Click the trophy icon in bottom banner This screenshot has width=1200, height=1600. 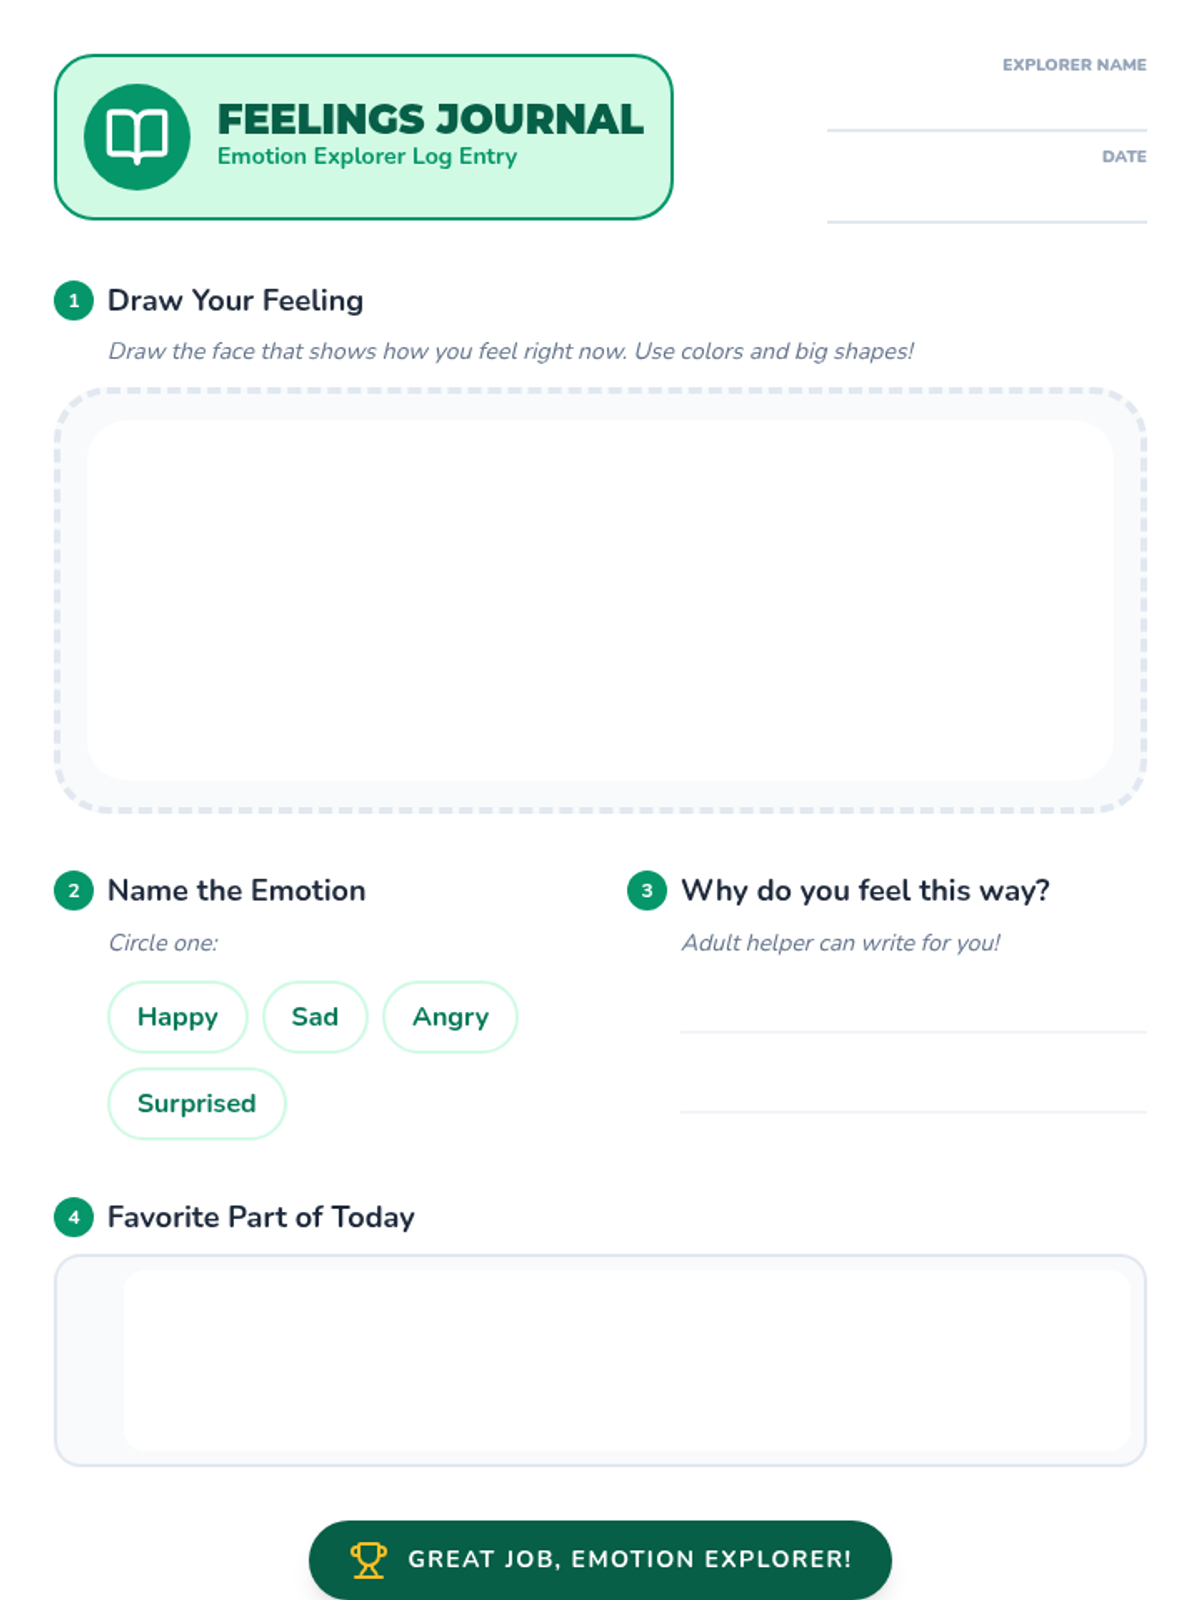pyautogui.click(x=368, y=1559)
